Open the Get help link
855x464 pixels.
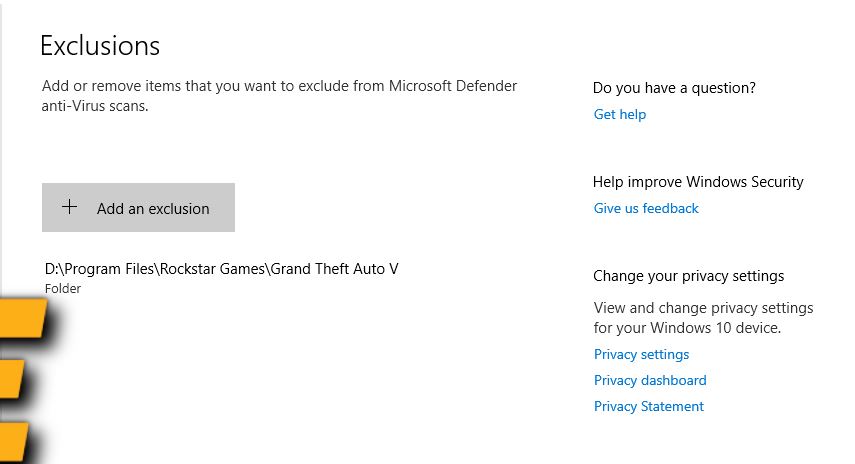[619, 114]
